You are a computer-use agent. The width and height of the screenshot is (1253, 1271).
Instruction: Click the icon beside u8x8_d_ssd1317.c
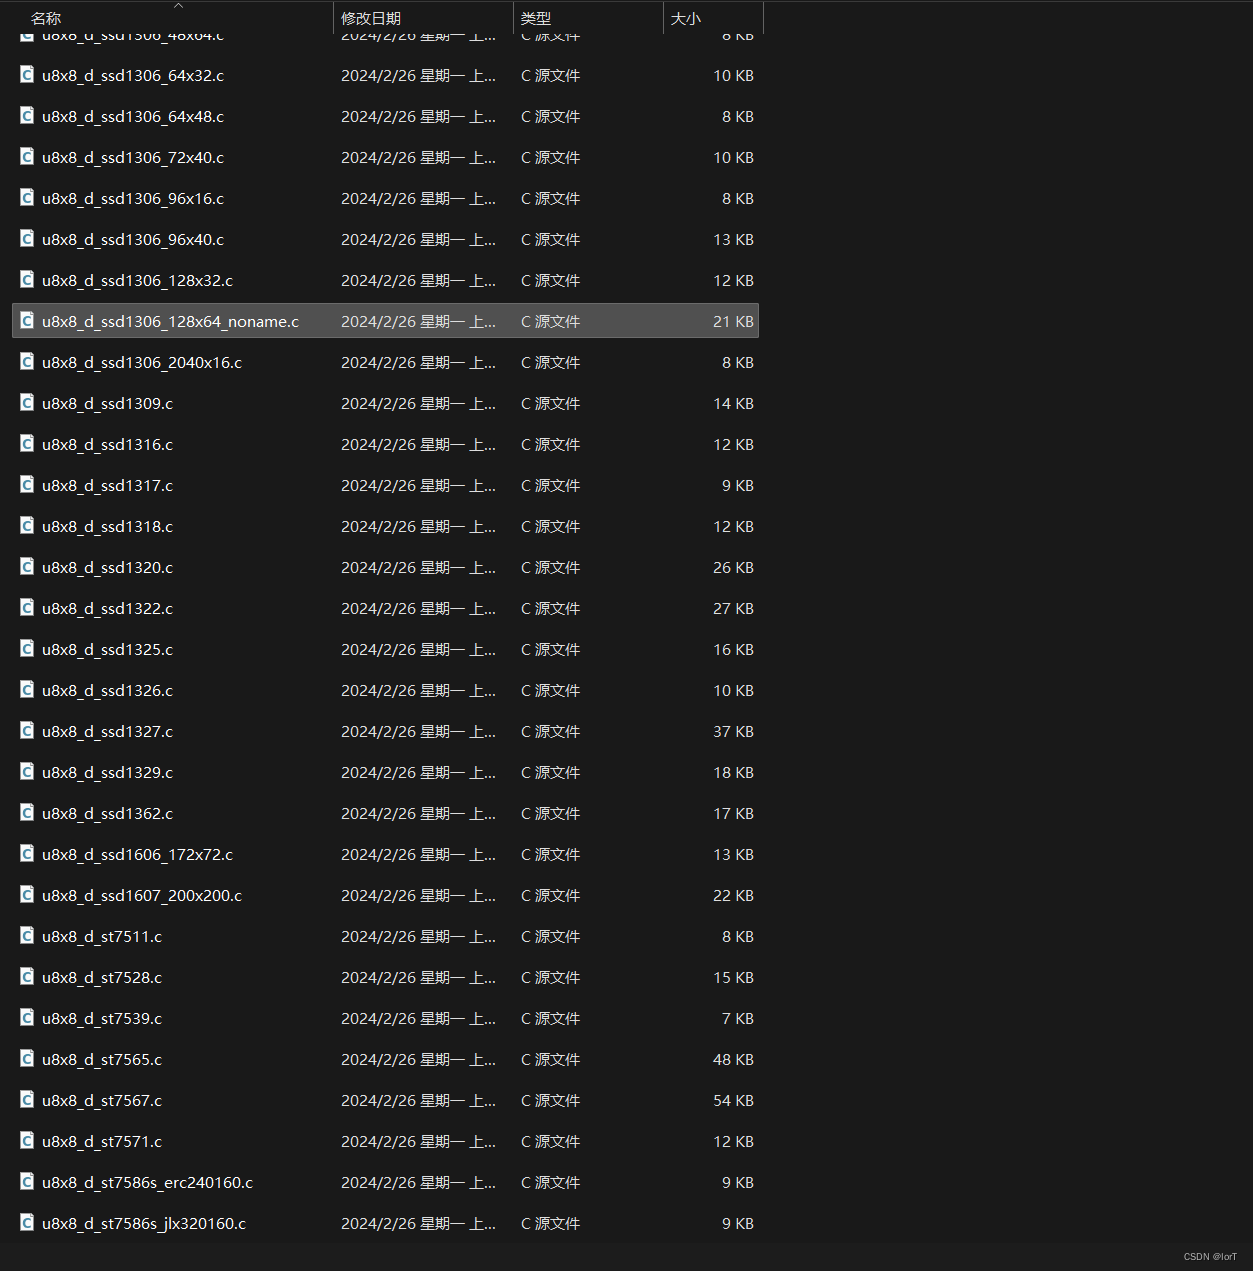pyautogui.click(x=27, y=485)
